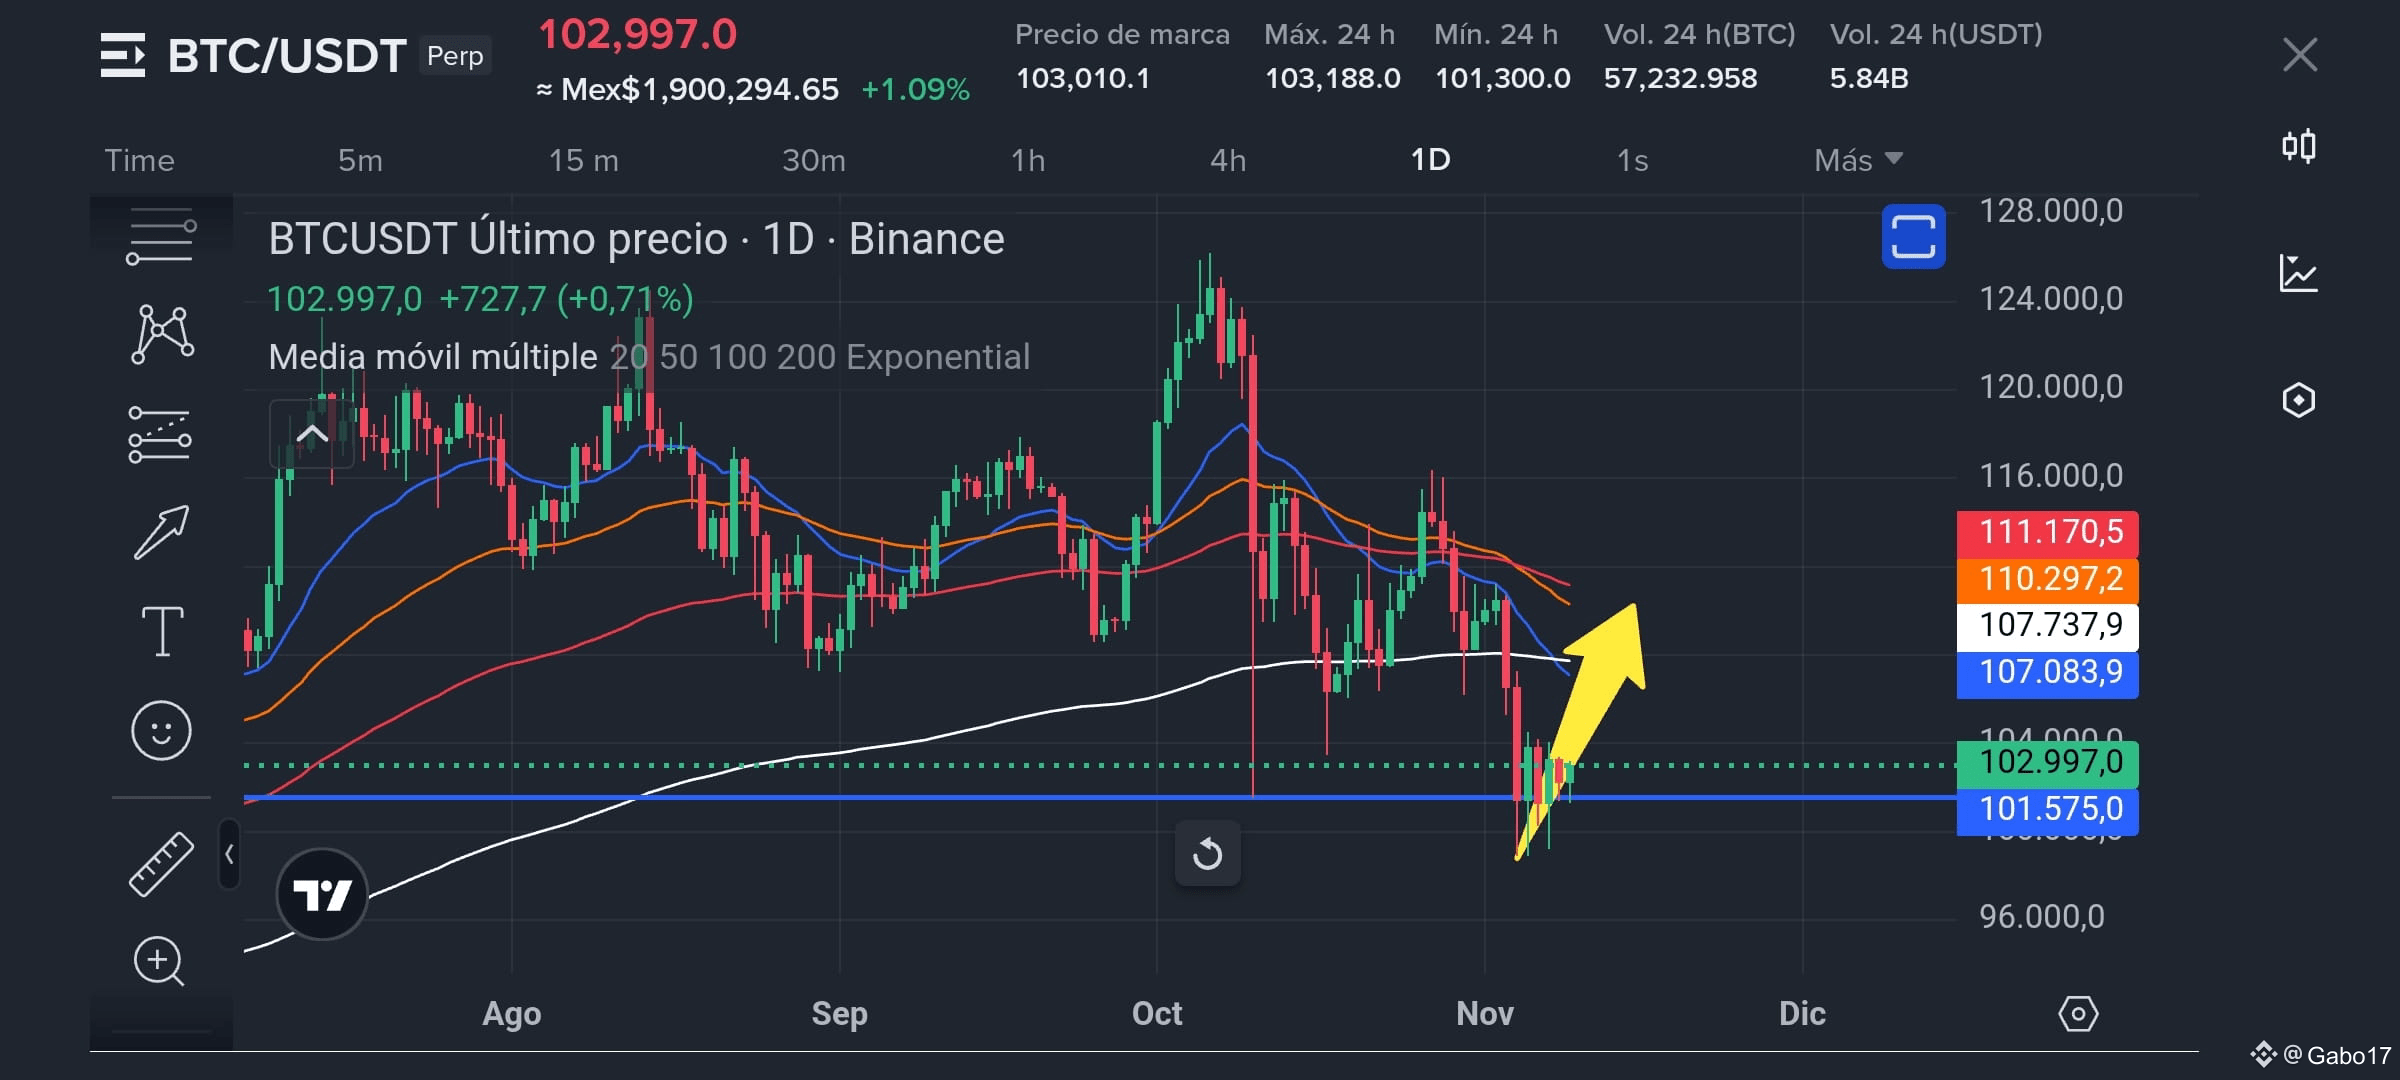The height and width of the screenshot is (1080, 2400).
Task: Switch to the 30m interval
Action: coord(814,160)
